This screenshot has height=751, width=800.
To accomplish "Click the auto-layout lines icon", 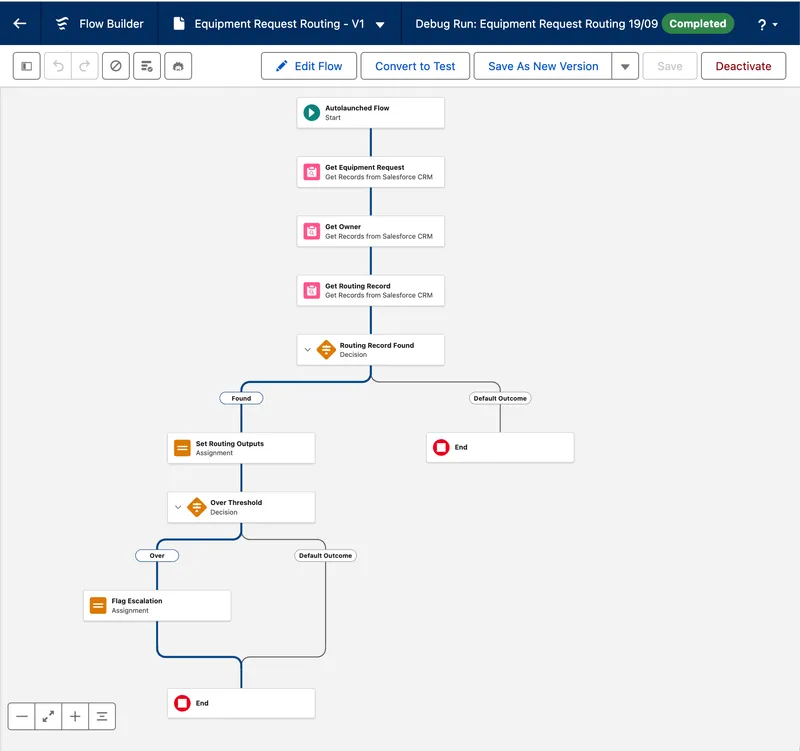I will [x=102, y=716].
